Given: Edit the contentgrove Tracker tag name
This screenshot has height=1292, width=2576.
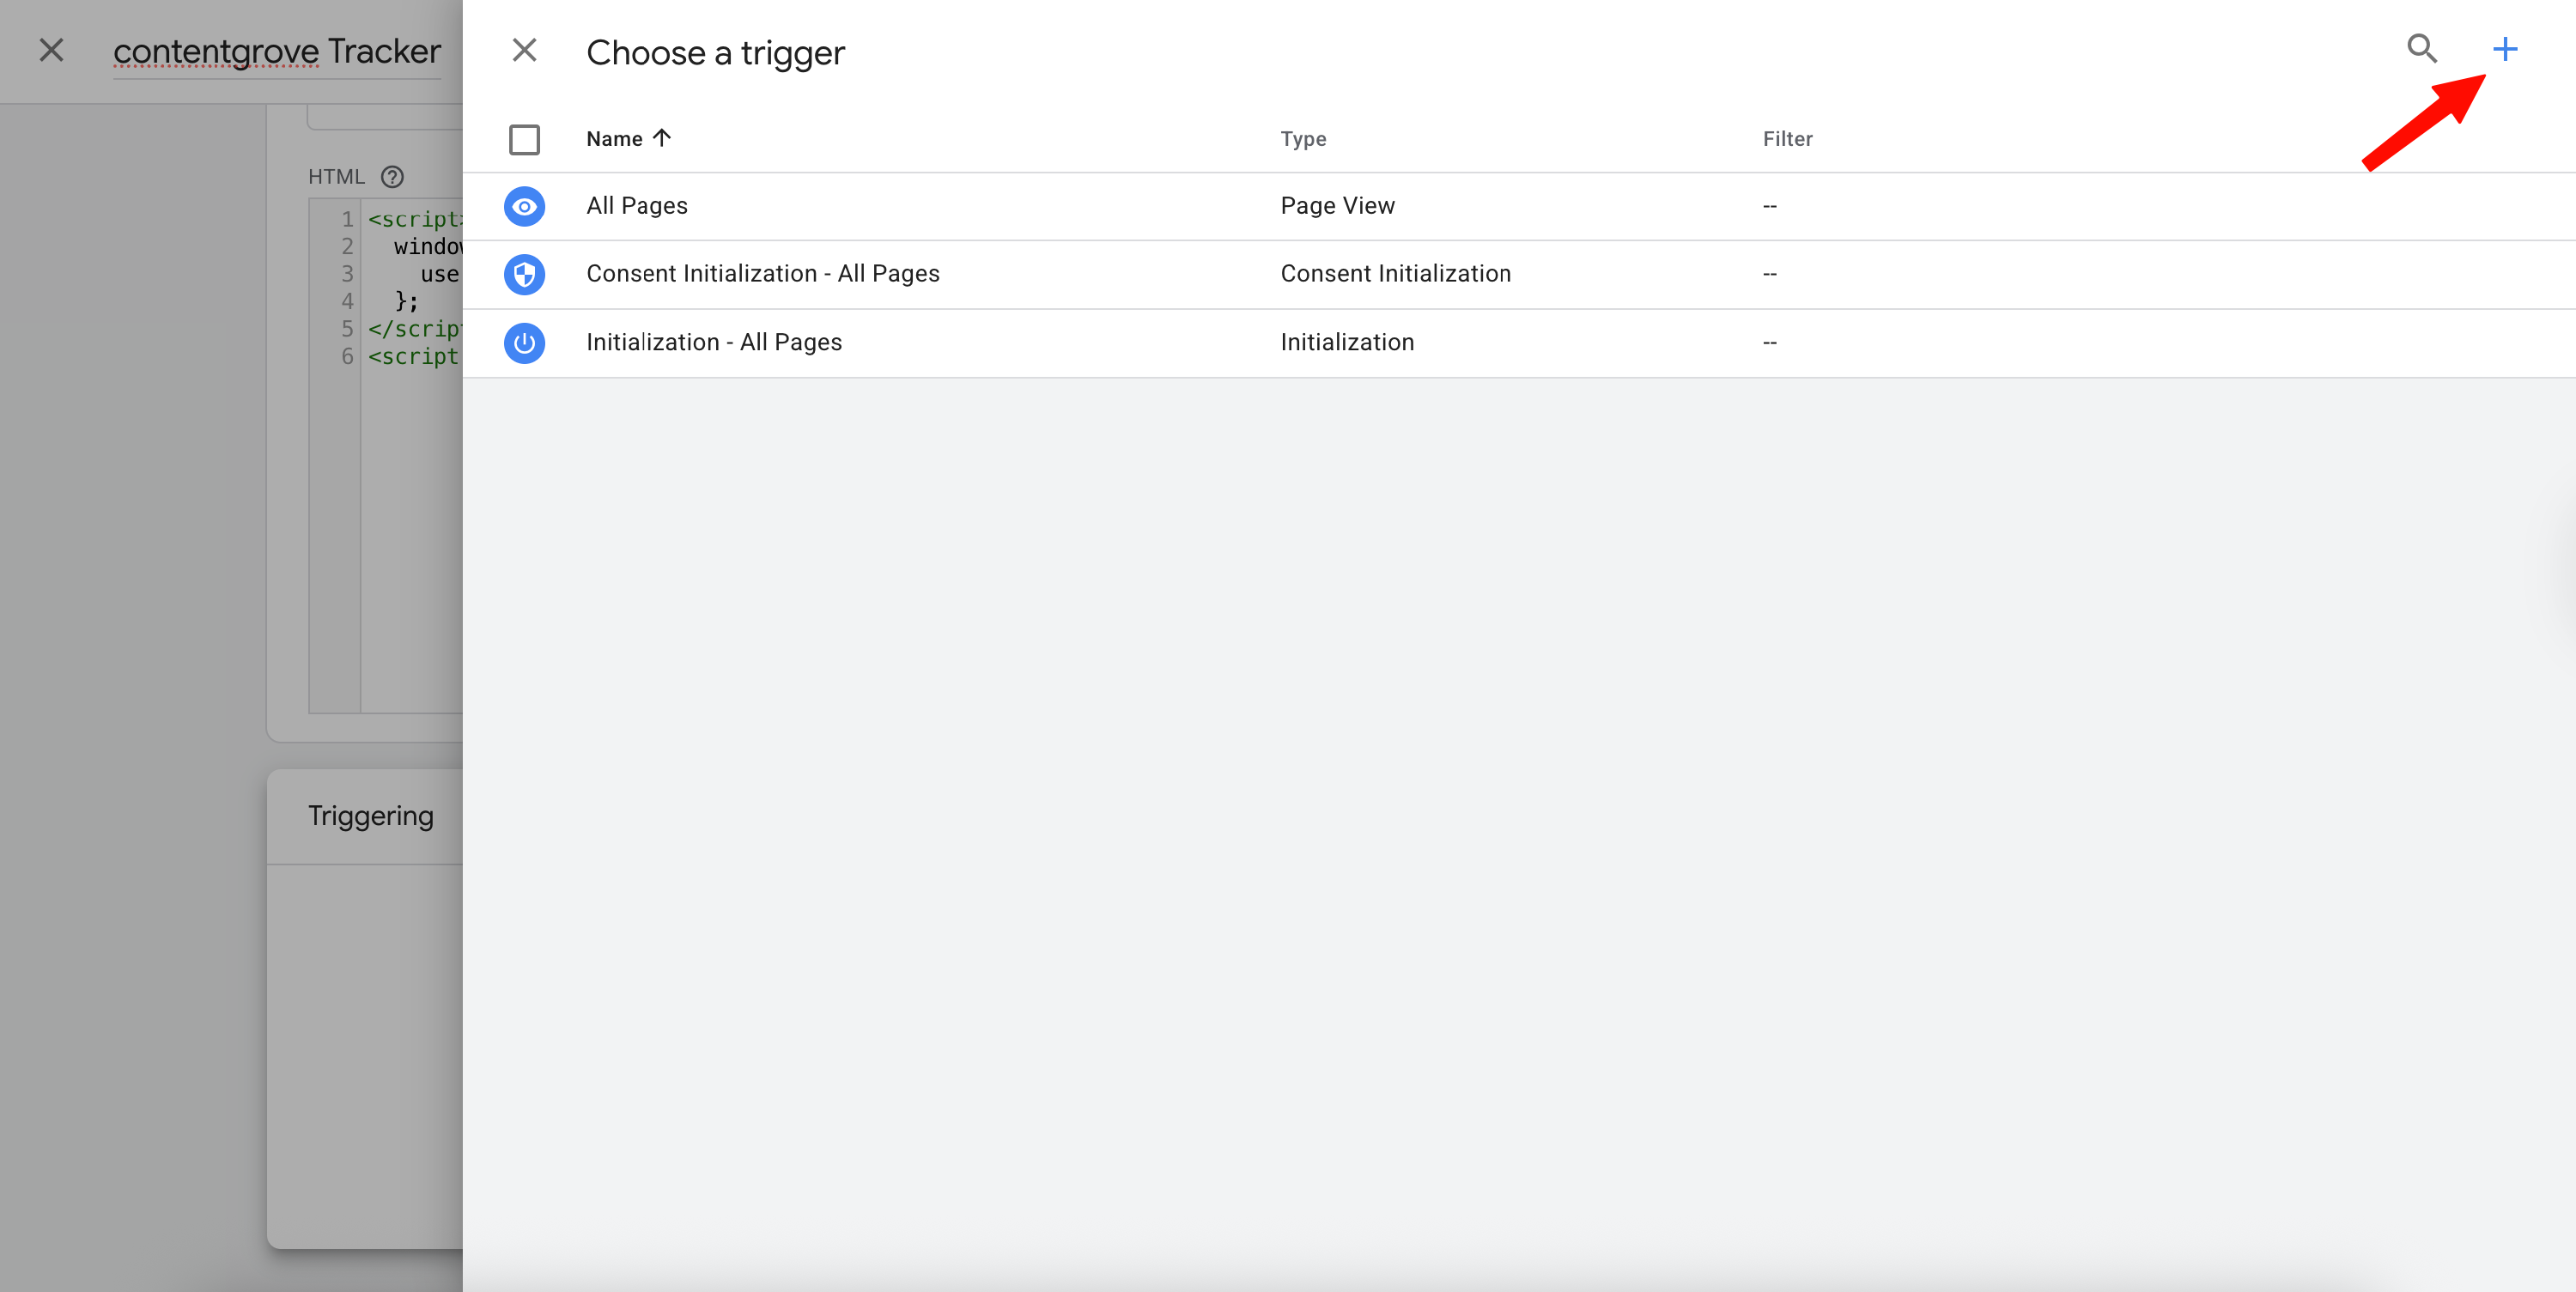Looking at the screenshot, I should pyautogui.click(x=276, y=51).
